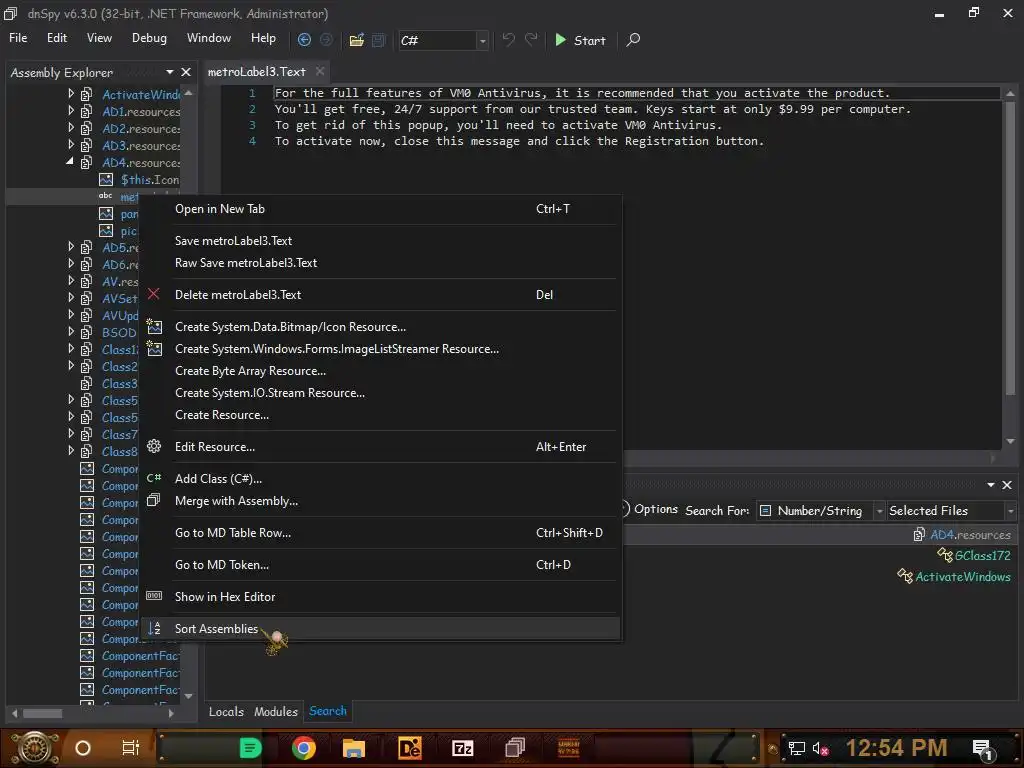Viewport: 1024px width, 768px height.
Task: Choose Go to MD Token
Action: pyautogui.click(x=381, y=565)
